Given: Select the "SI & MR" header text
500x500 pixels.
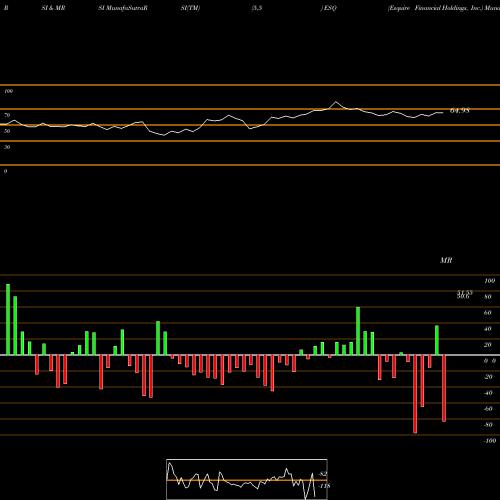Looking at the screenshot, I should (x=53, y=8).
